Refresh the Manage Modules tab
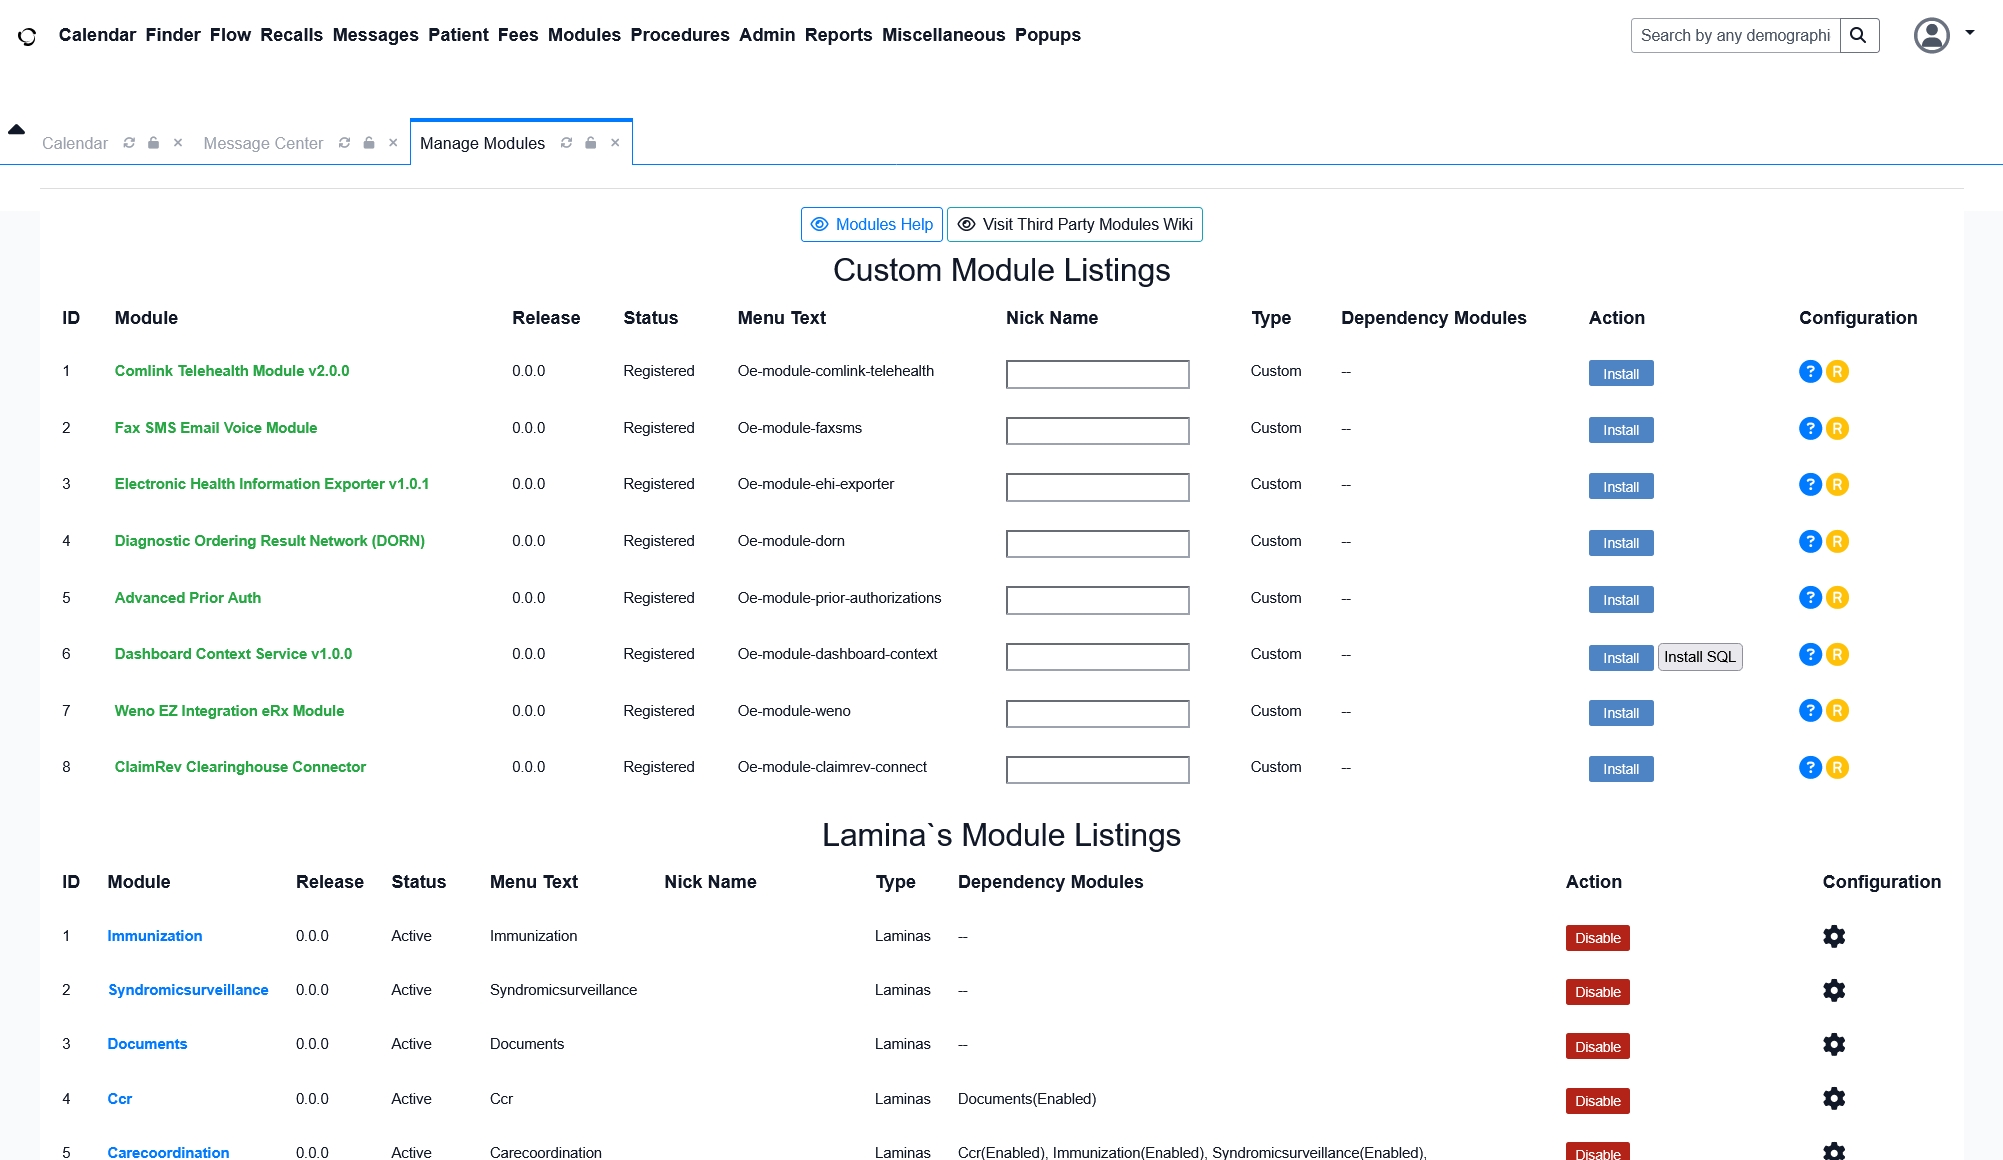 [566, 143]
